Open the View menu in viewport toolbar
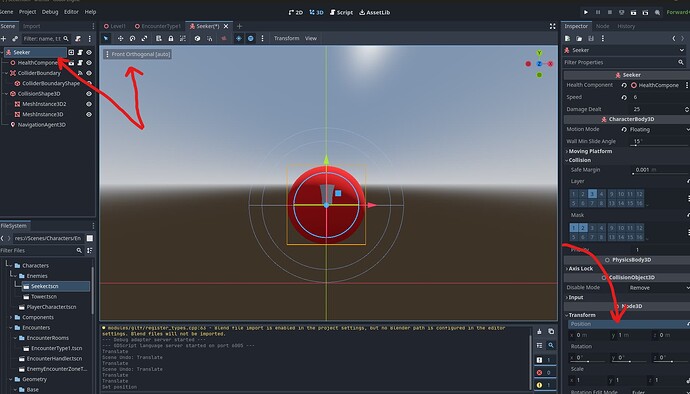The image size is (690, 394). point(311,38)
